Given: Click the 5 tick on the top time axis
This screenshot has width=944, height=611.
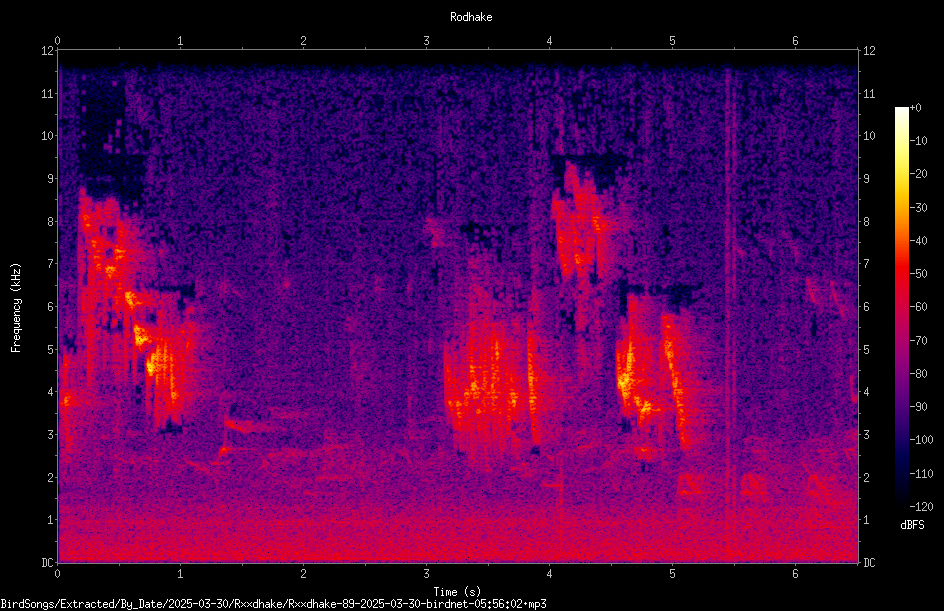Looking at the screenshot, I should tap(672, 41).
